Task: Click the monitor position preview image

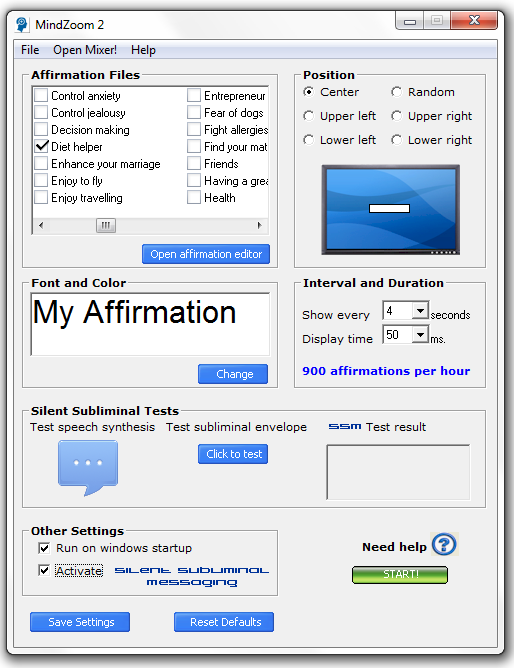Action: click(x=391, y=210)
